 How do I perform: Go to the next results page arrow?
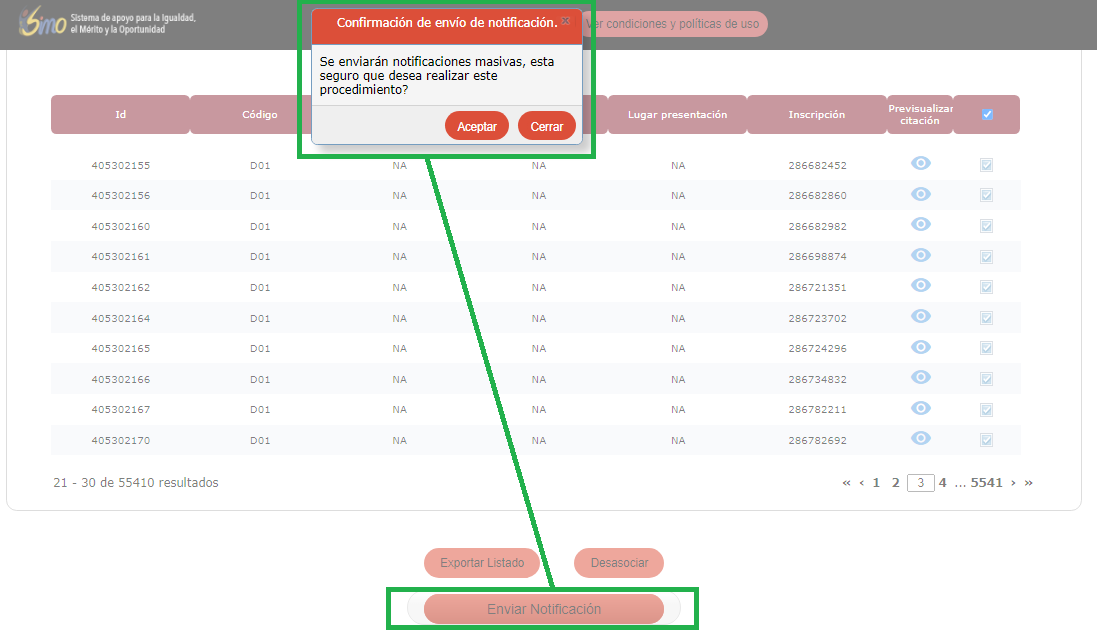click(1013, 483)
